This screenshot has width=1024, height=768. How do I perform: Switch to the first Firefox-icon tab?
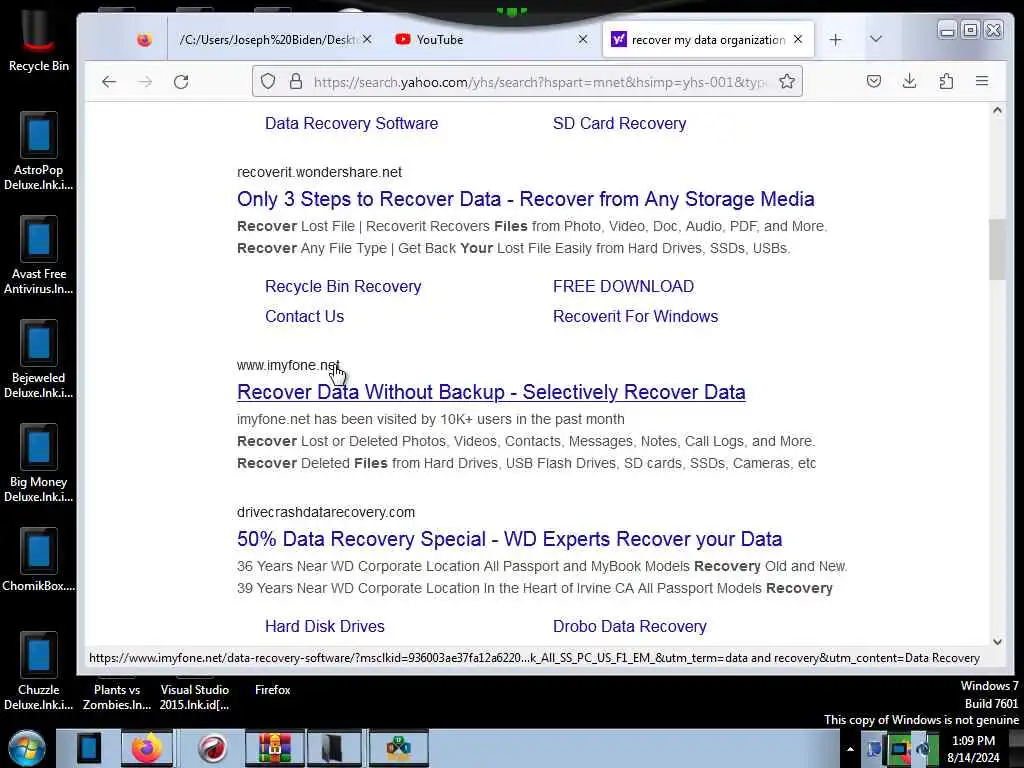click(144, 40)
